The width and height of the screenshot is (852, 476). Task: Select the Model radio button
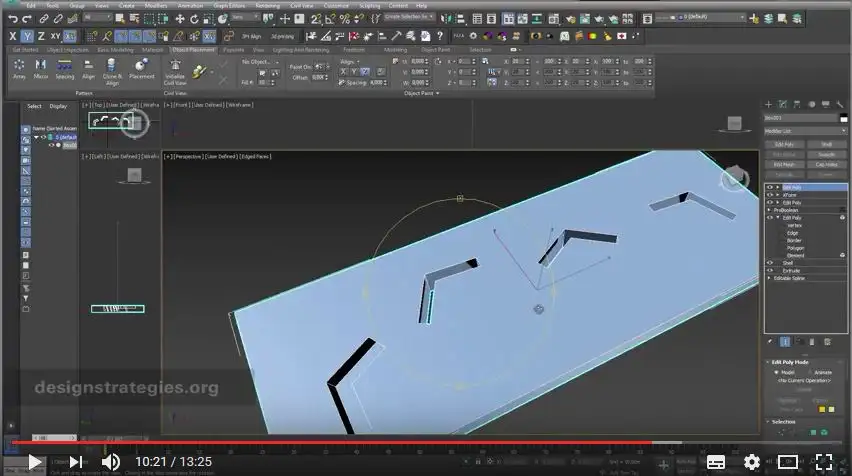(x=776, y=372)
